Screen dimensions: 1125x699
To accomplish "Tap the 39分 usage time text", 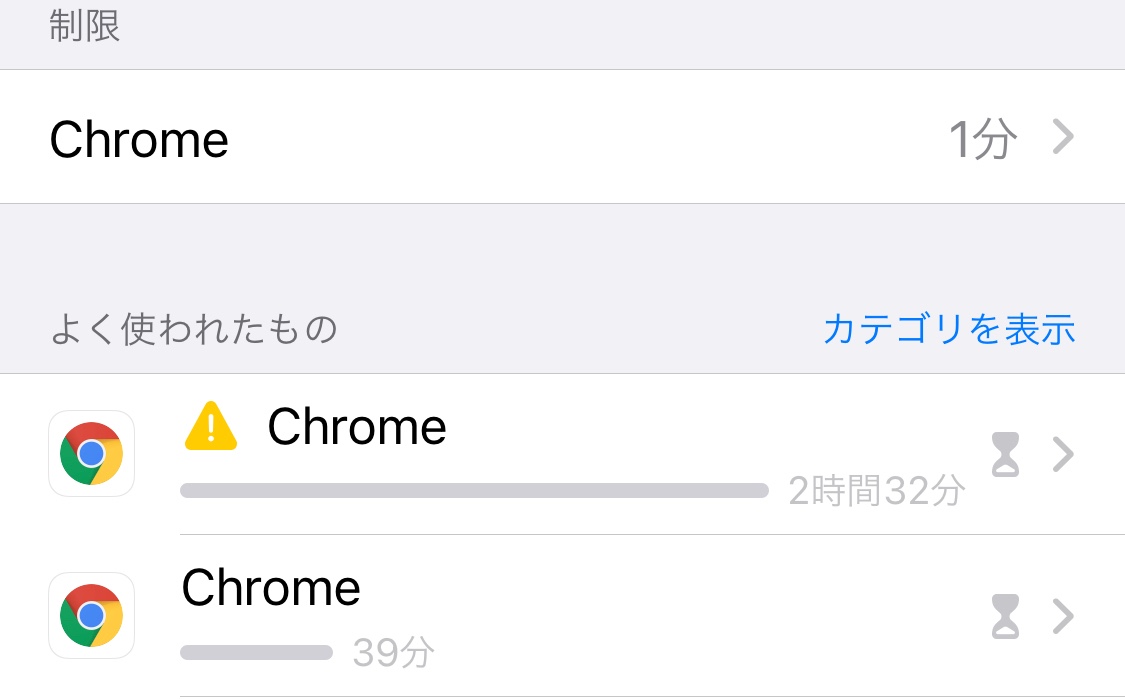I will coord(393,653).
